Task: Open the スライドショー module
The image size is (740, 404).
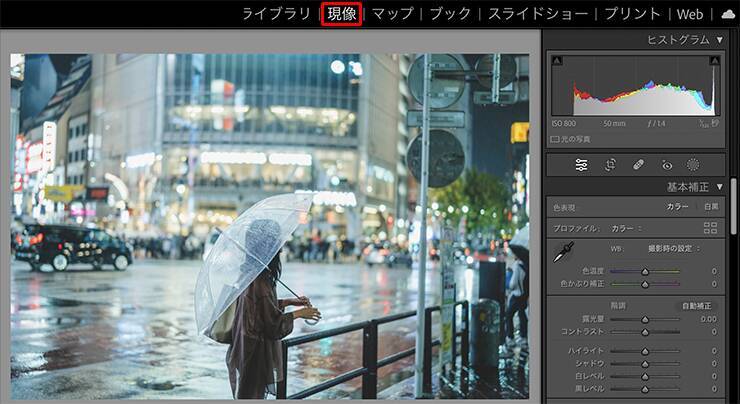Action: (x=540, y=14)
